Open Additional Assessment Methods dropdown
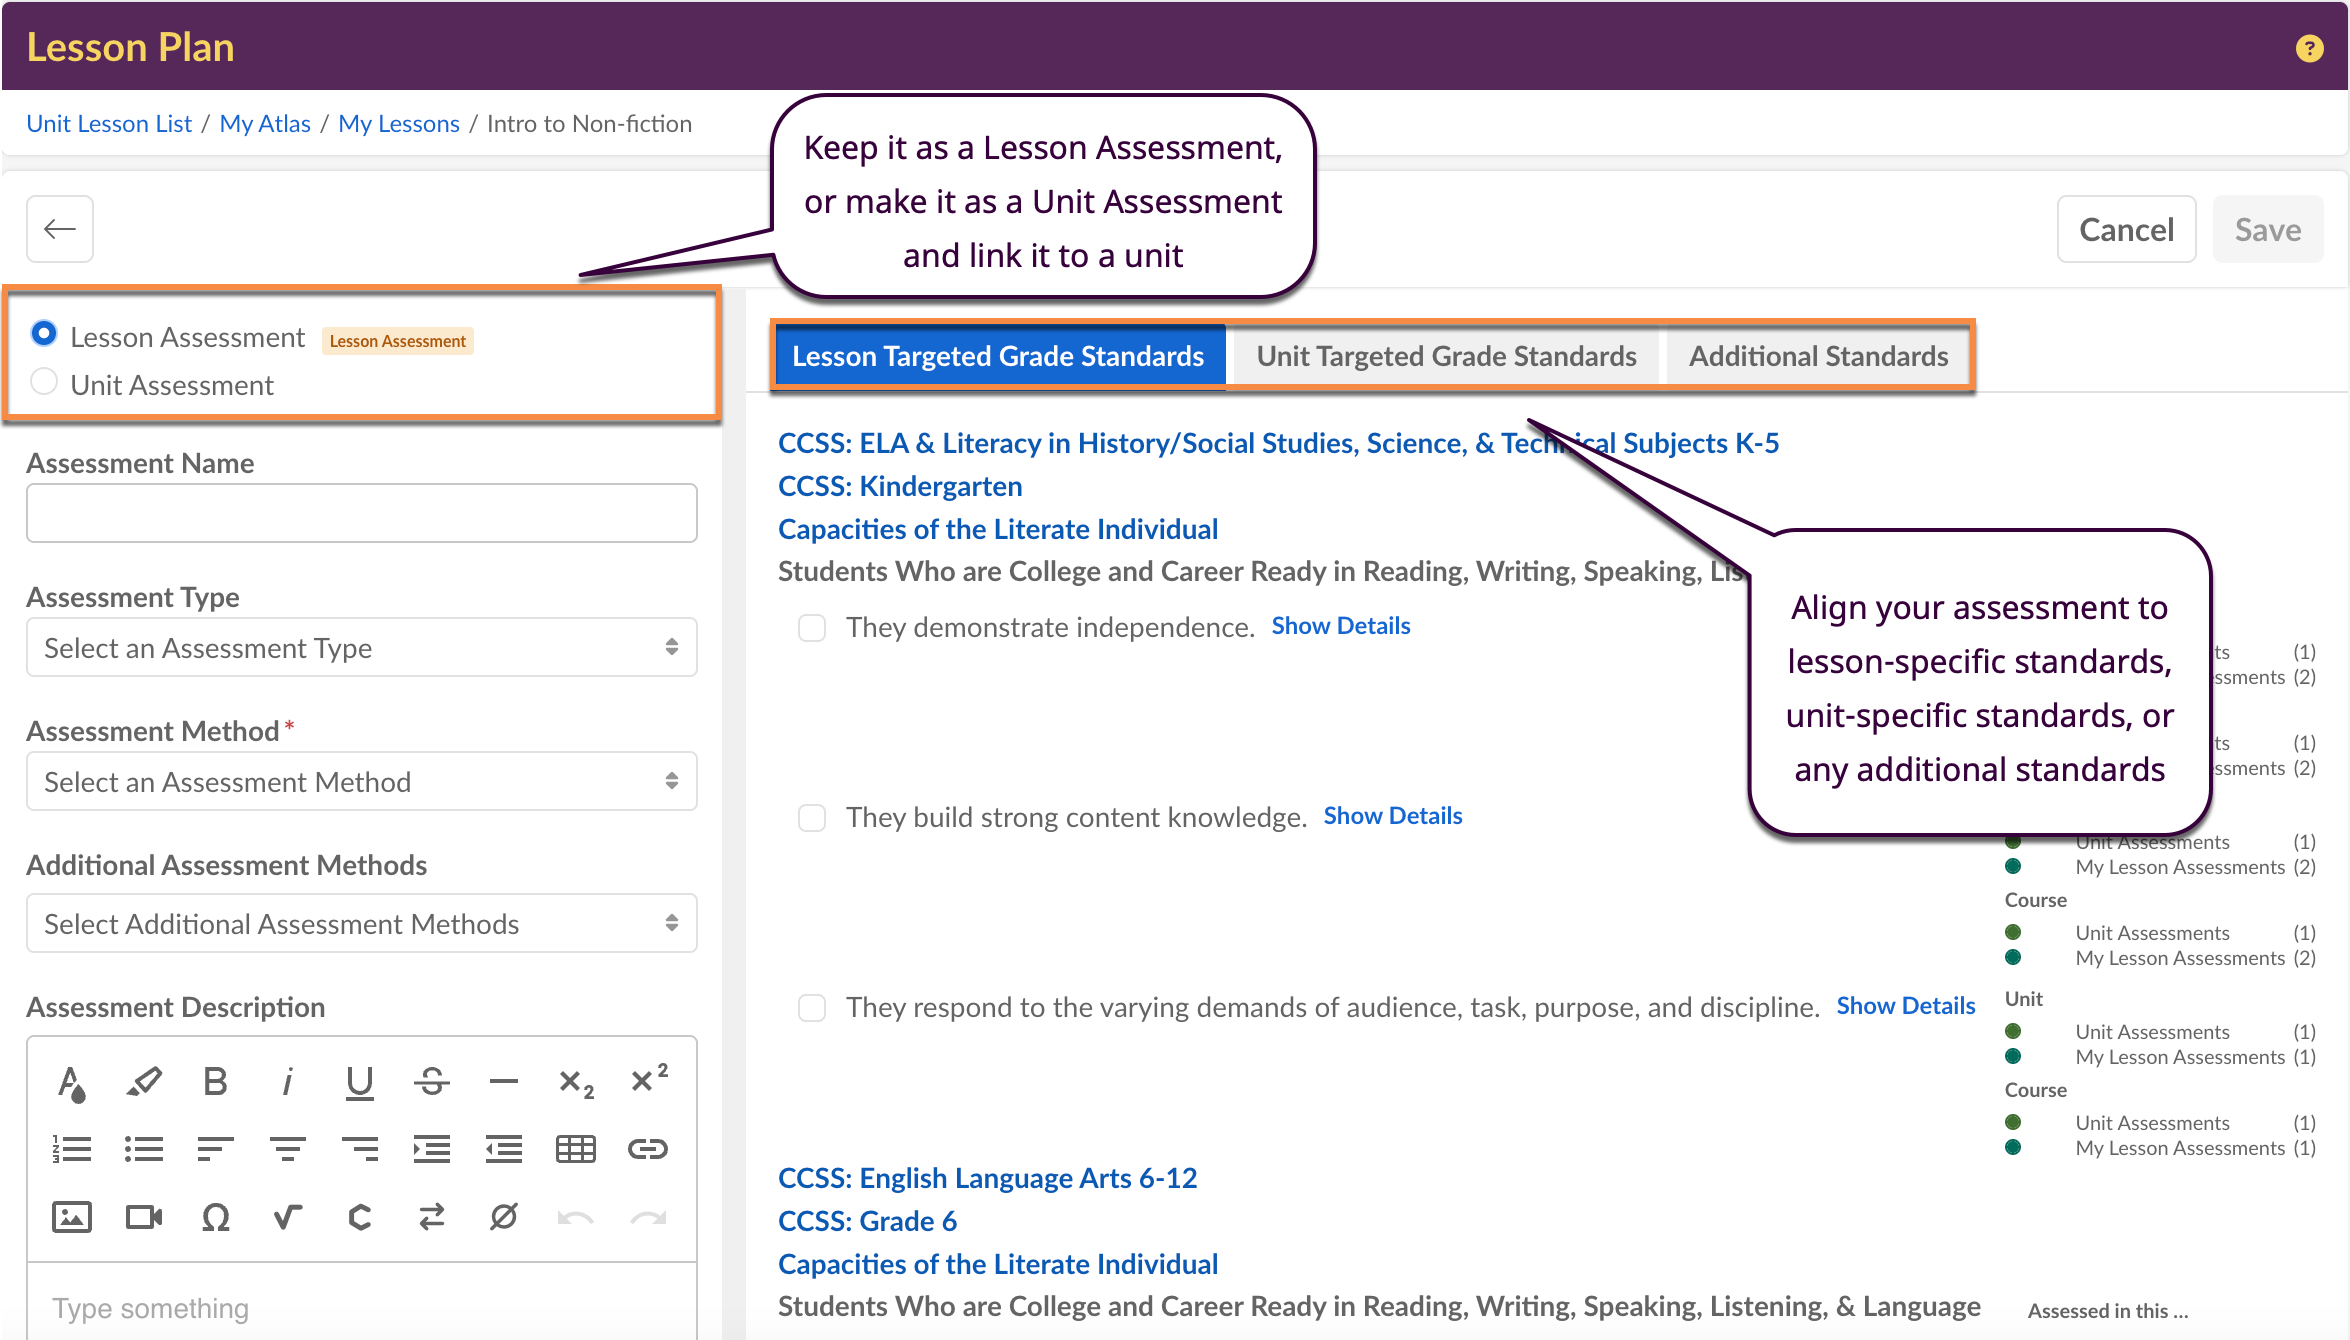Screen dimensions: 2350x1340 pyautogui.click(x=361, y=924)
